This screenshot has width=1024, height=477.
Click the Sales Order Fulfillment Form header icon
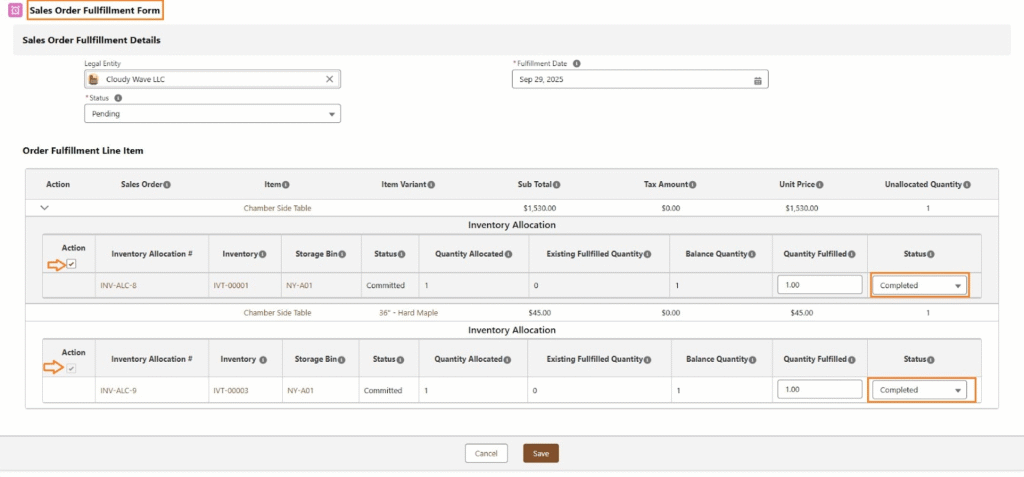pyautogui.click(x=14, y=10)
